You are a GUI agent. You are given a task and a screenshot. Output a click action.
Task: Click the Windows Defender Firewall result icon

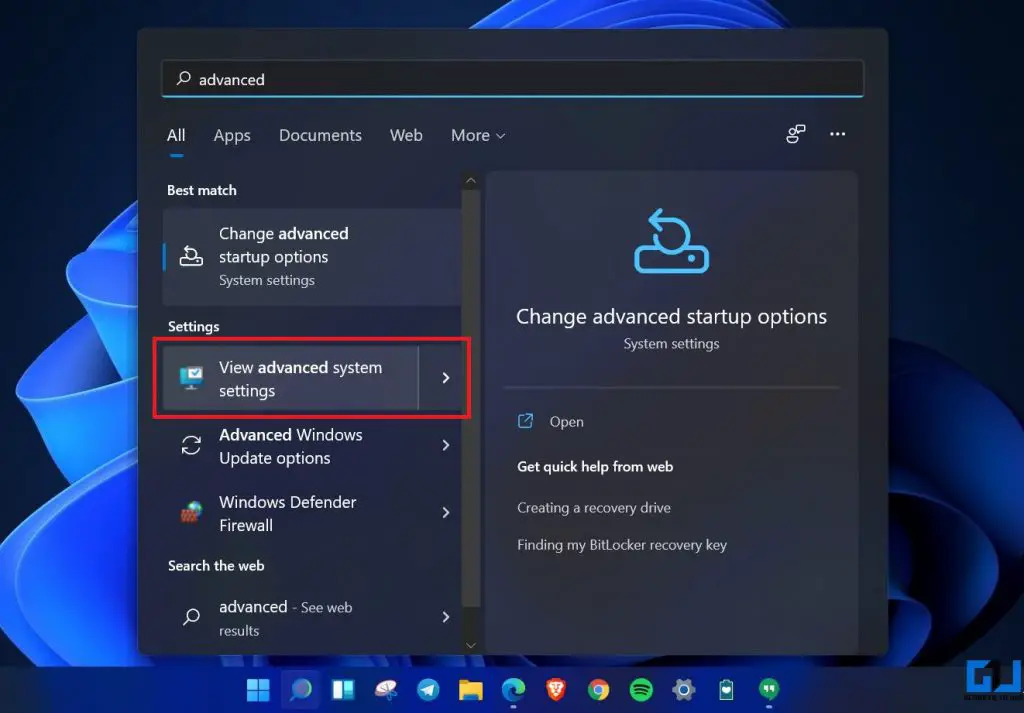click(x=191, y=513)
